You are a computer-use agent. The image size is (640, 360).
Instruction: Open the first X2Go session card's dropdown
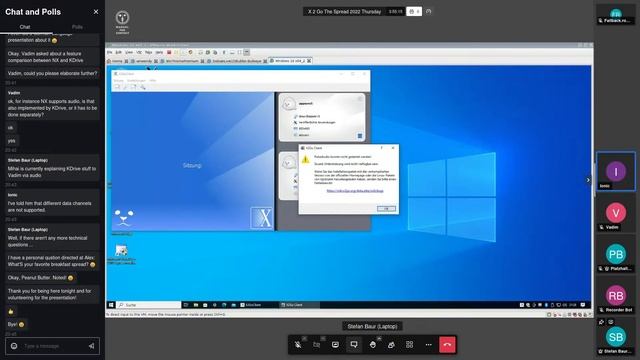(360, 136)
